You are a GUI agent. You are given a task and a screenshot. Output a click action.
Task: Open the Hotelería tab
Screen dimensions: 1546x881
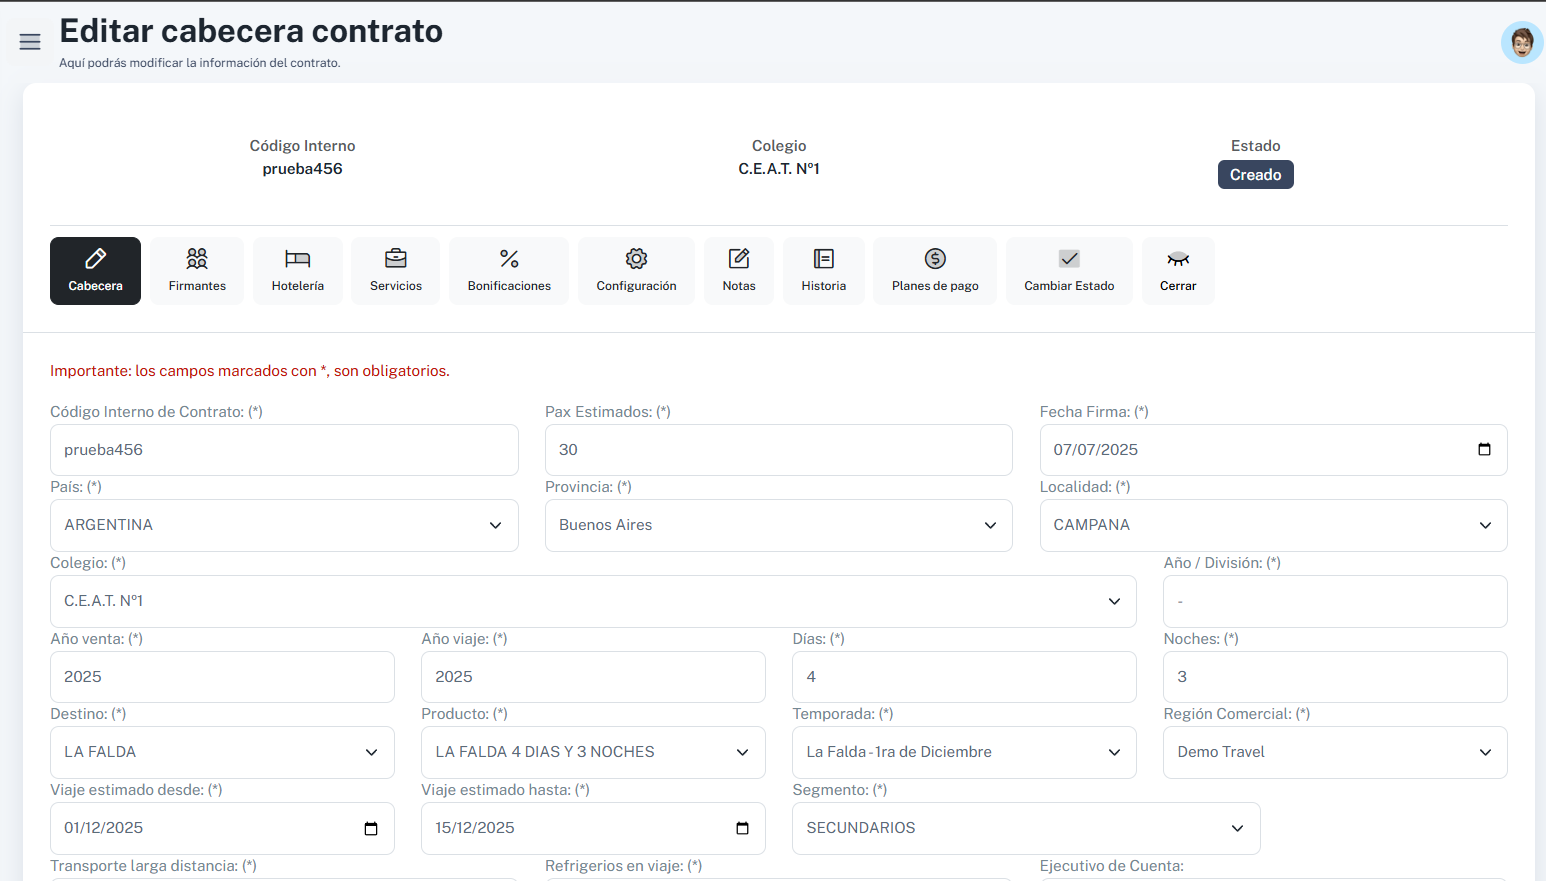298,271
